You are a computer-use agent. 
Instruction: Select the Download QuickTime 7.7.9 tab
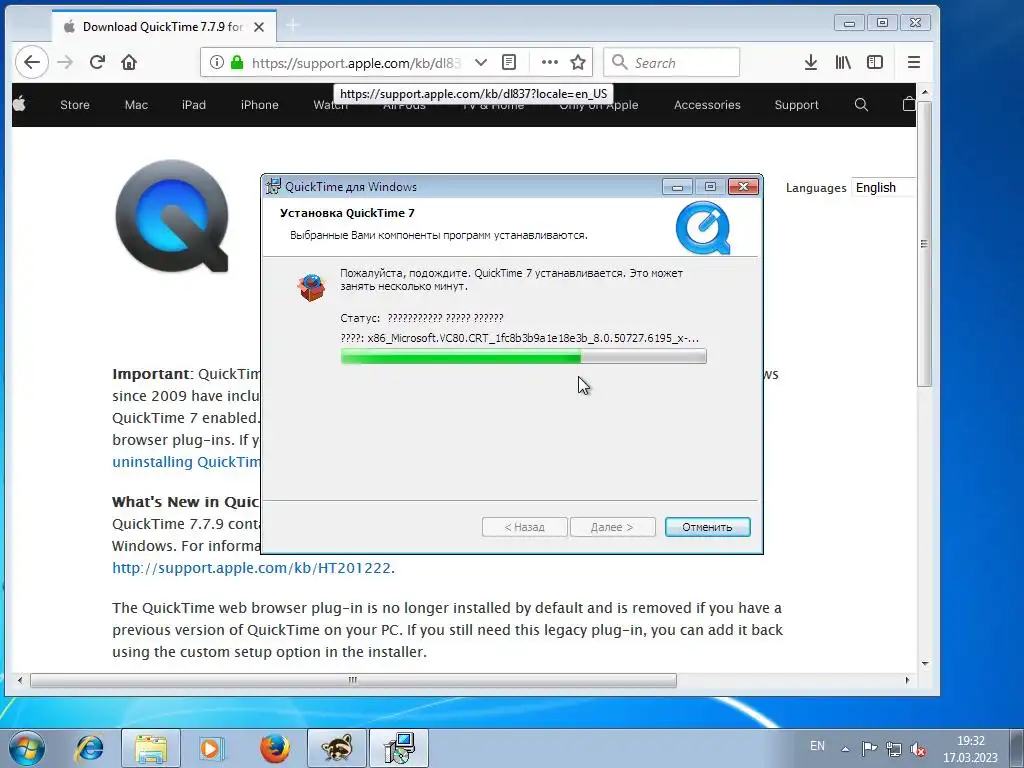pos(163,26)
